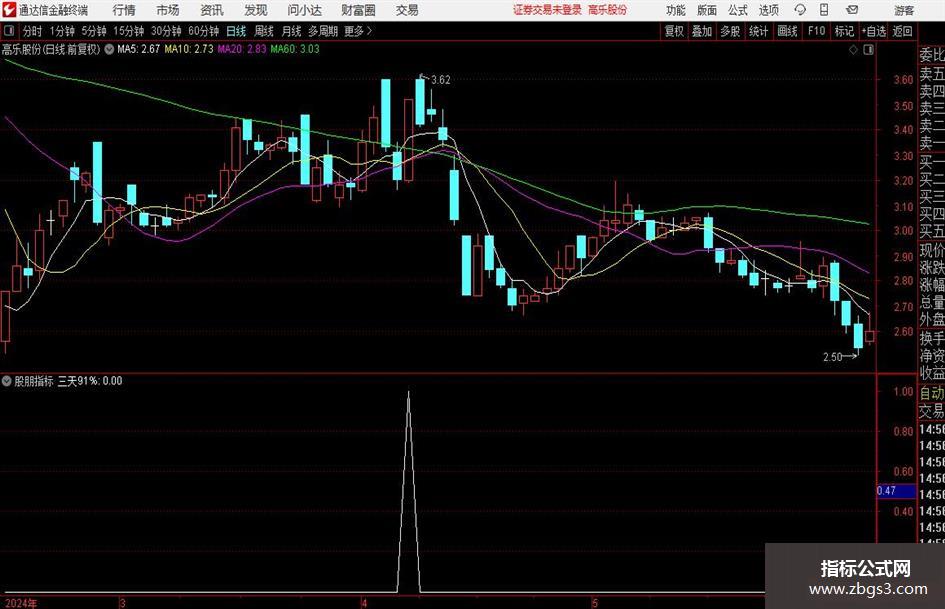Click the 3.62 high price marker

point(441,80)
